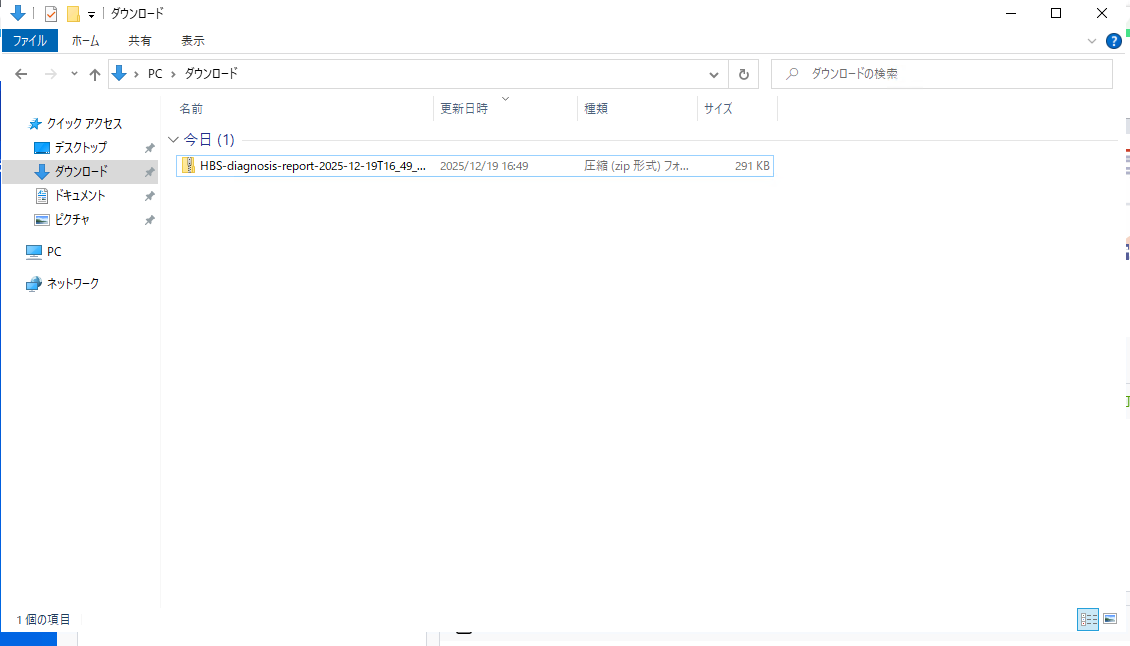Image resolution: width=1130 pixels, height=646 pixels.
Task: Click the Properties checkmark icon in title bar
Action: tap(50, 14)
